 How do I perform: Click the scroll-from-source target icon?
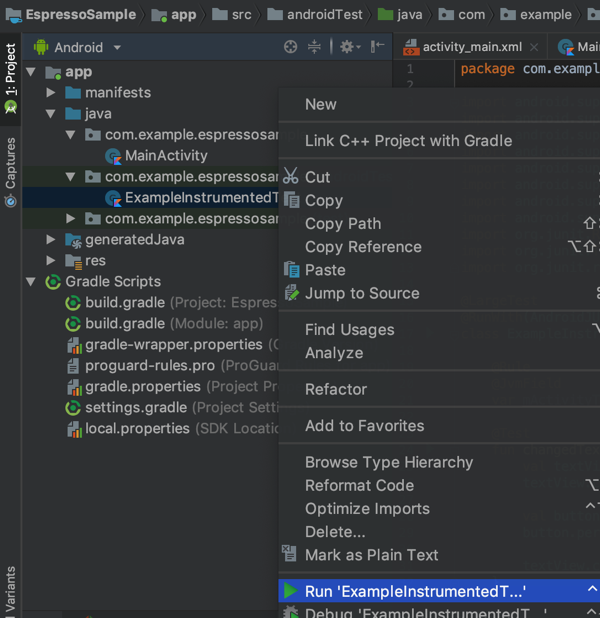(x=291, y=47)
